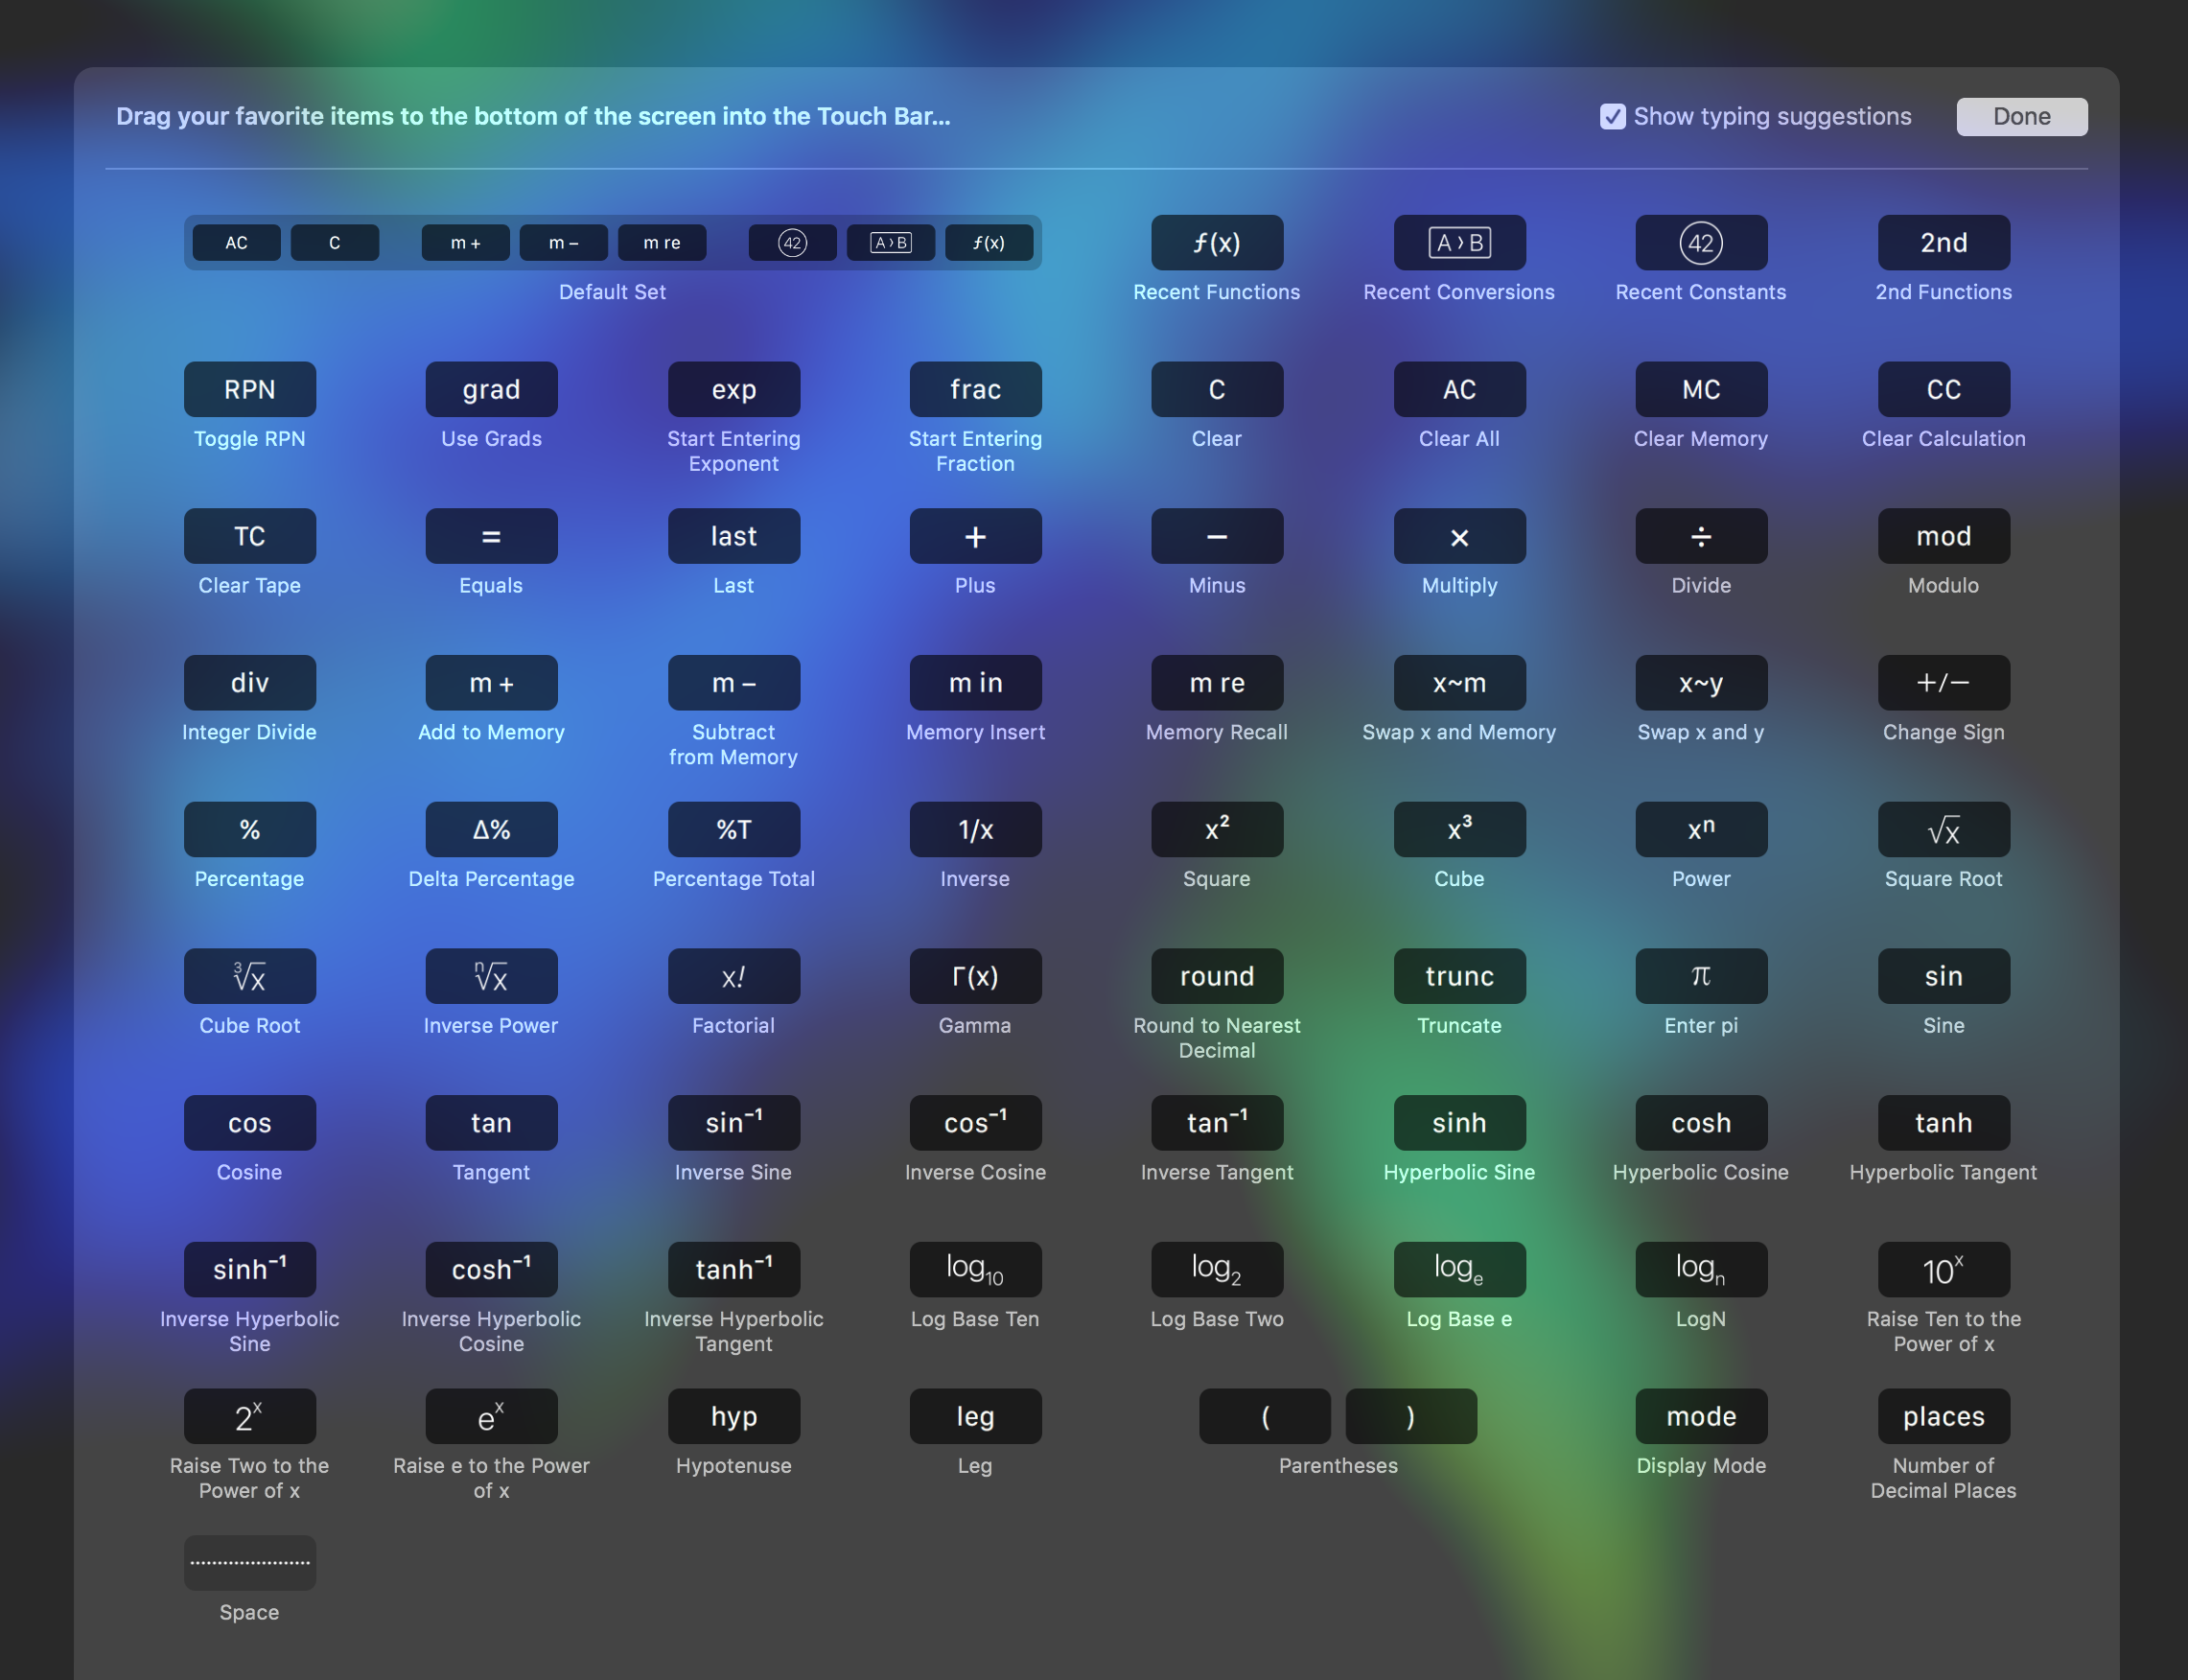Select the x! Factorial item
The width and height of the screenshot is (2188, 1680).
[733, 976]
